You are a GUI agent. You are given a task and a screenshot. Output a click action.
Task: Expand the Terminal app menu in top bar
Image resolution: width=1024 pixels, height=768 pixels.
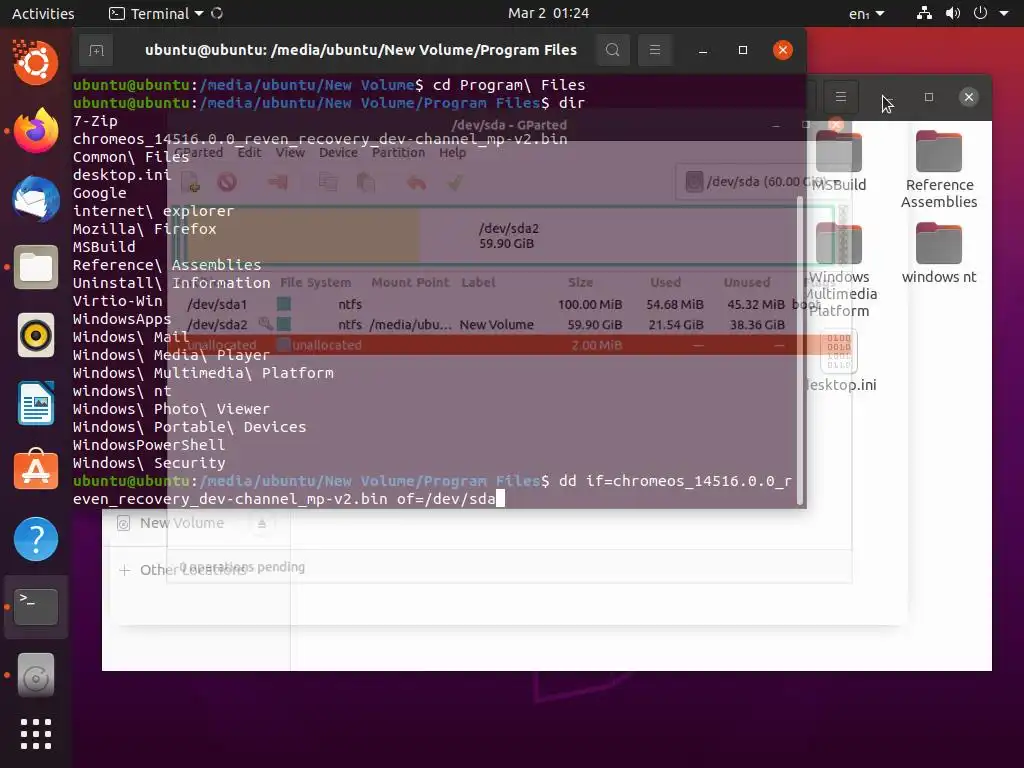(x=156, y=13)
